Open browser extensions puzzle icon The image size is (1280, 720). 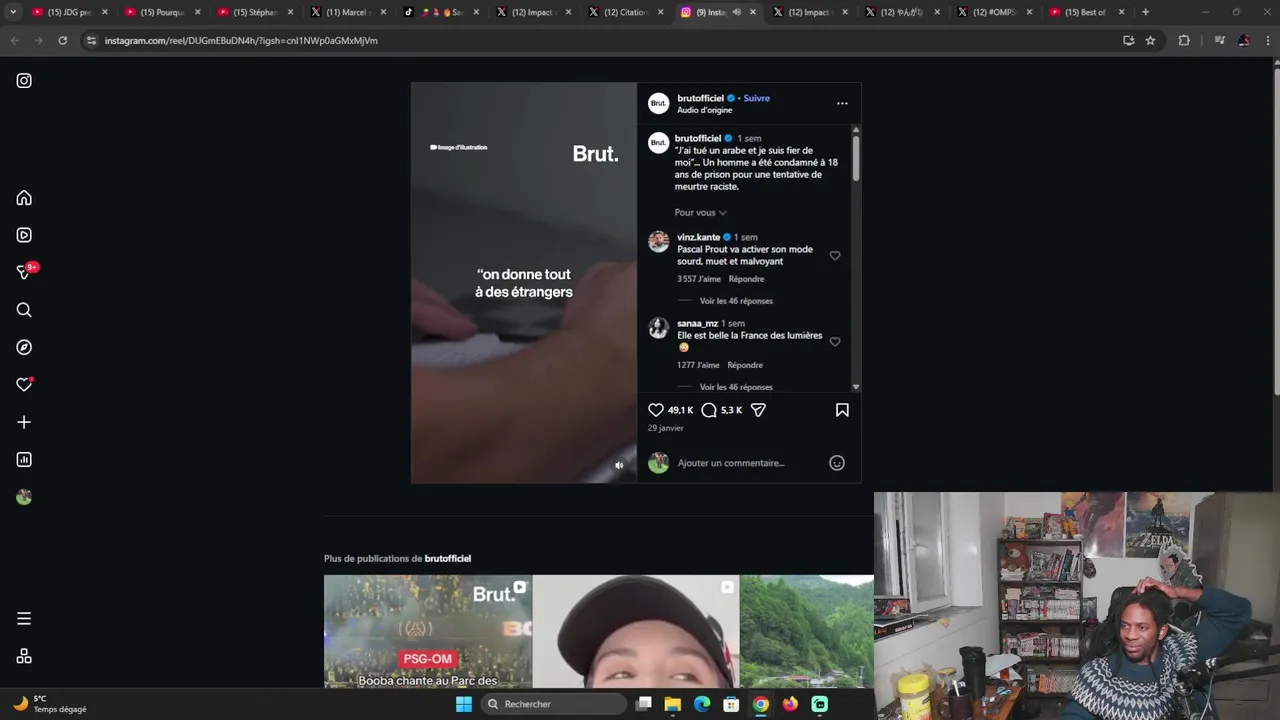coord(1184,40)
